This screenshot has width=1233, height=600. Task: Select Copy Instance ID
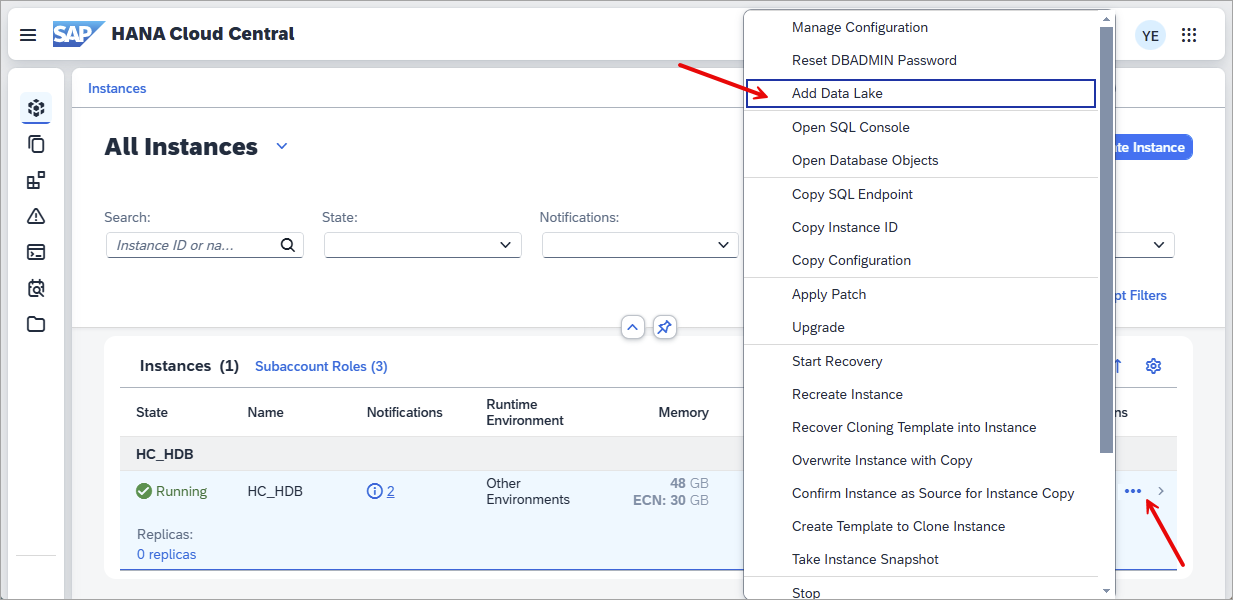click(922, 227)
